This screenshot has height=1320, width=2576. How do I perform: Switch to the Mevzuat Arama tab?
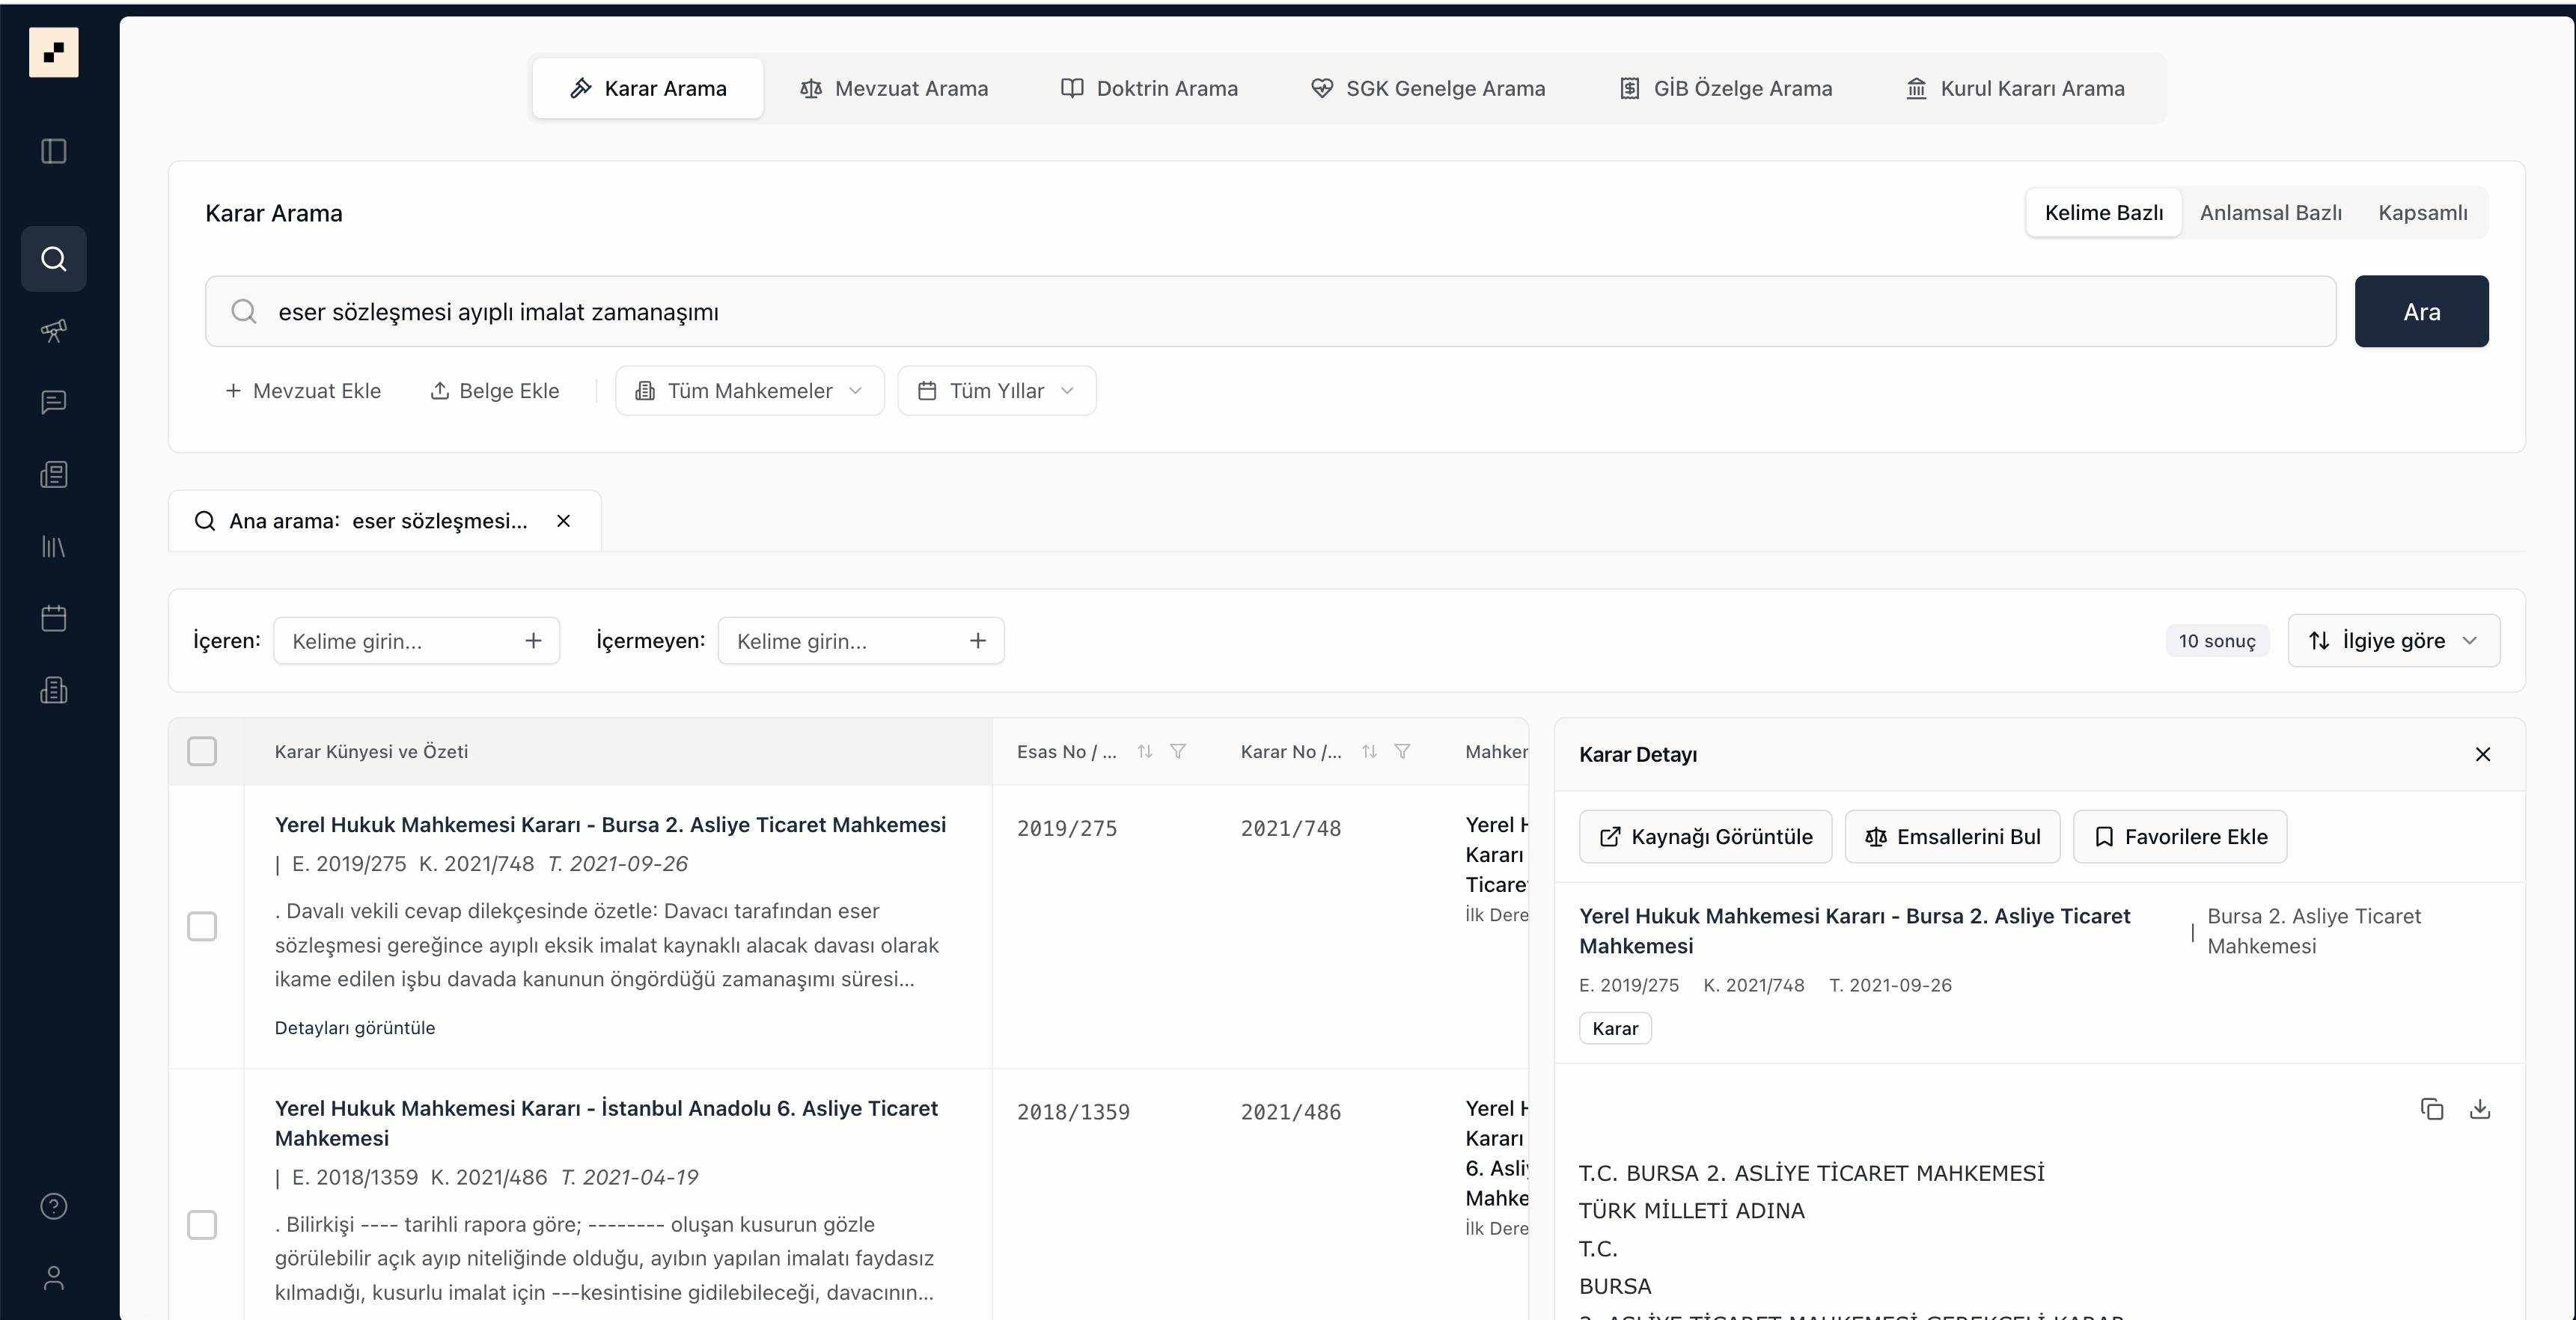tap(894, 88)
